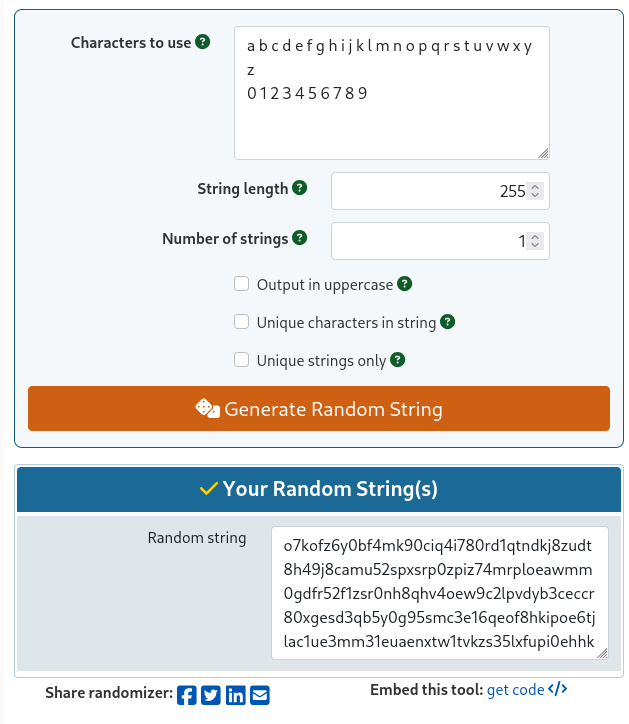Enable the Output in uppercase checkbox

[x=241, y=284]
